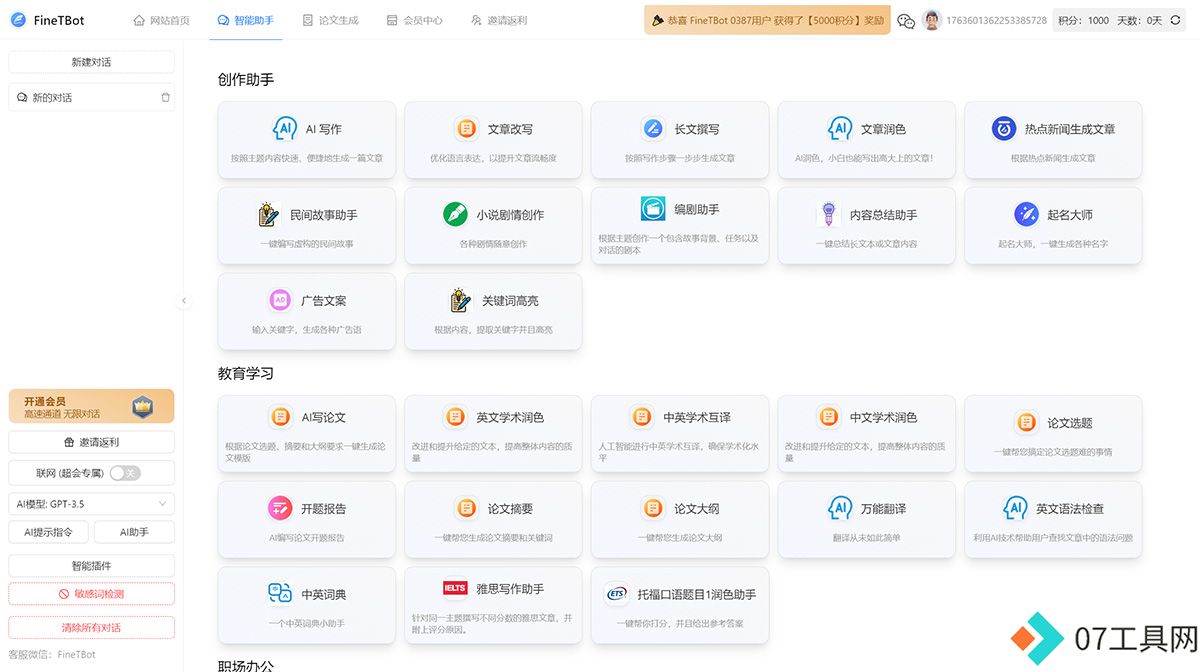This screenshot has height=672, width=1200.
Task: Click the 新建对话 button
Action: pyautogui.click(x=91, y=62)
